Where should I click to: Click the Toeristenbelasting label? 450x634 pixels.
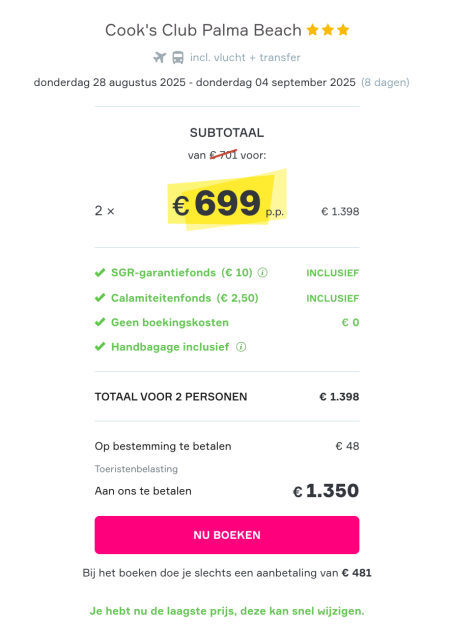point(136,469)
